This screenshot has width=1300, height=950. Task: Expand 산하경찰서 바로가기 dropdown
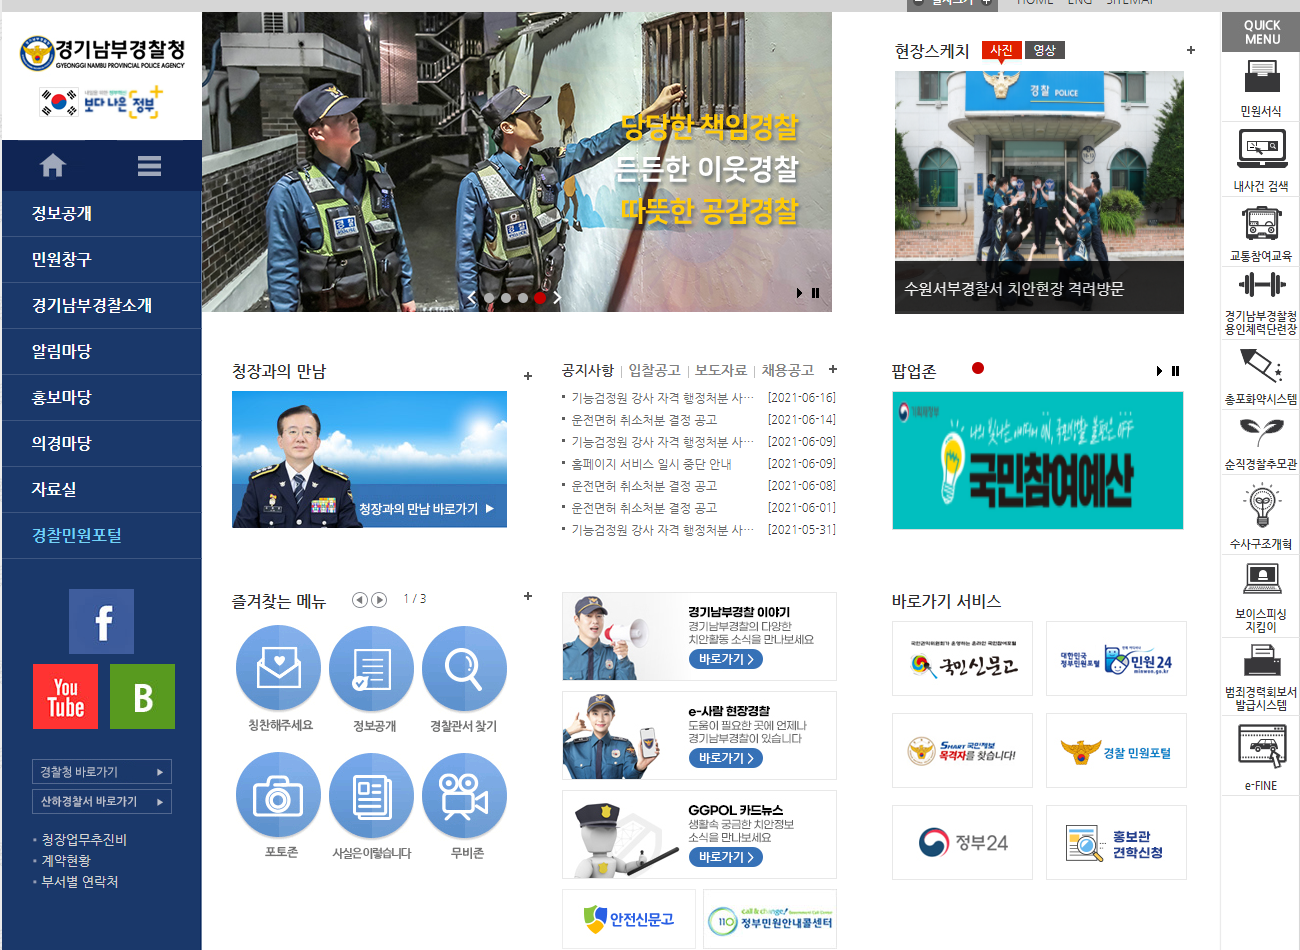(101, 801)
